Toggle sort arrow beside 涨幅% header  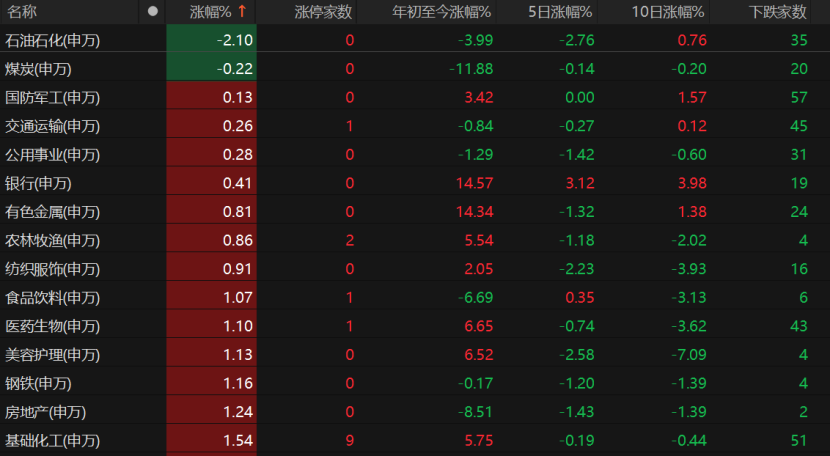click(242, 11)
